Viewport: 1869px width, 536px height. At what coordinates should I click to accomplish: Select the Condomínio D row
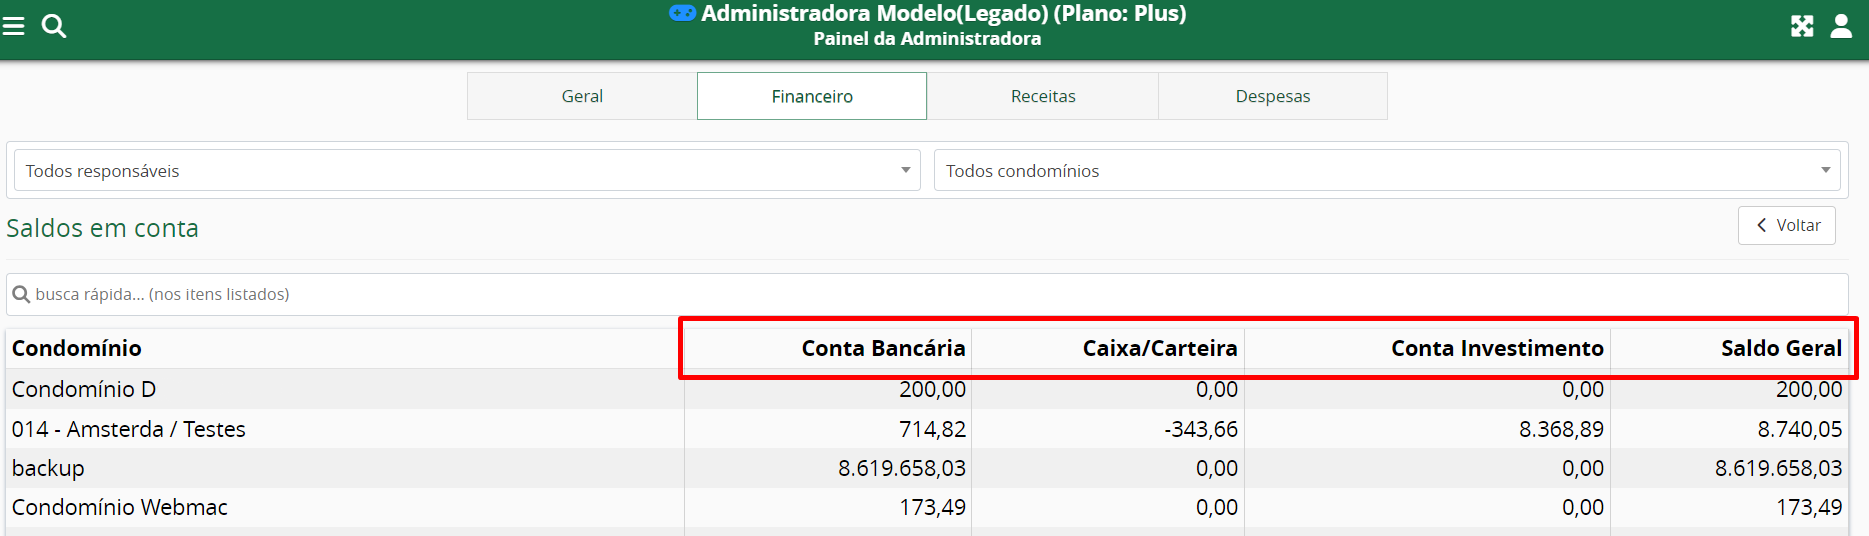point(84,389)
